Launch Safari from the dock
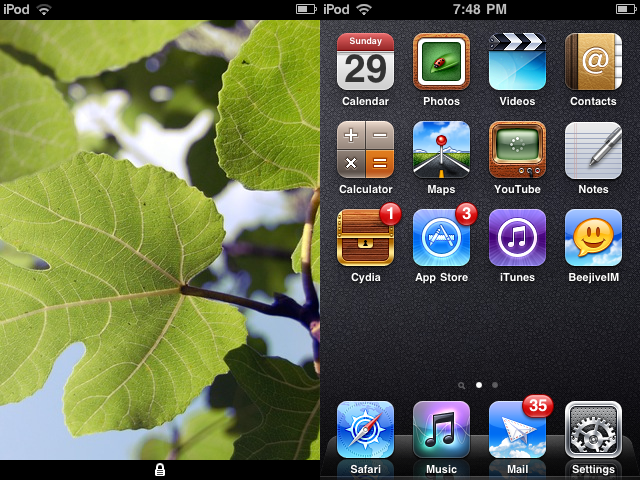The height and width of the screenshot is (480, 640). [365, 429]
